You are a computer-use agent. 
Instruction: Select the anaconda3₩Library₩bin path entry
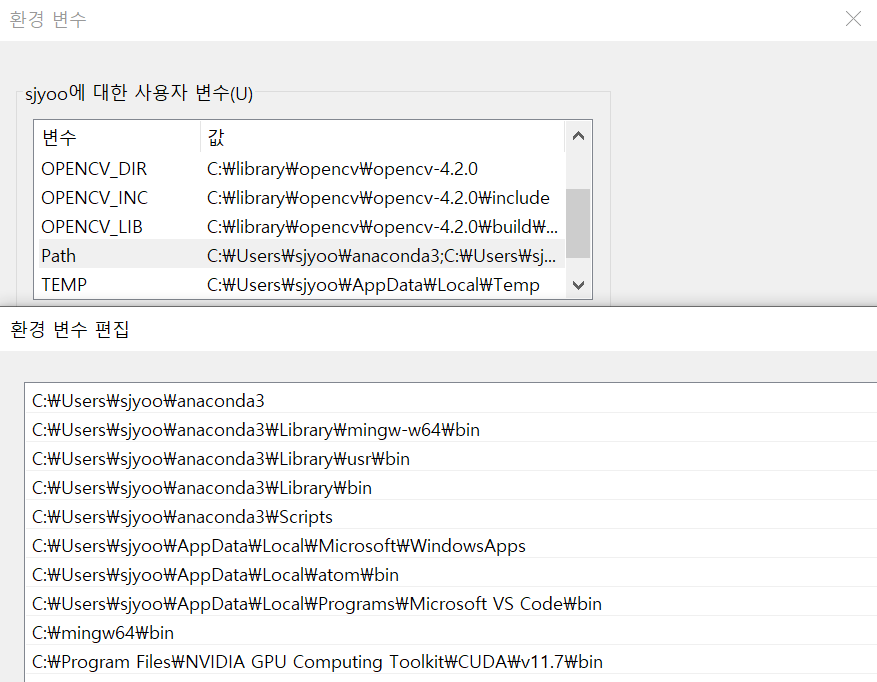451,488
